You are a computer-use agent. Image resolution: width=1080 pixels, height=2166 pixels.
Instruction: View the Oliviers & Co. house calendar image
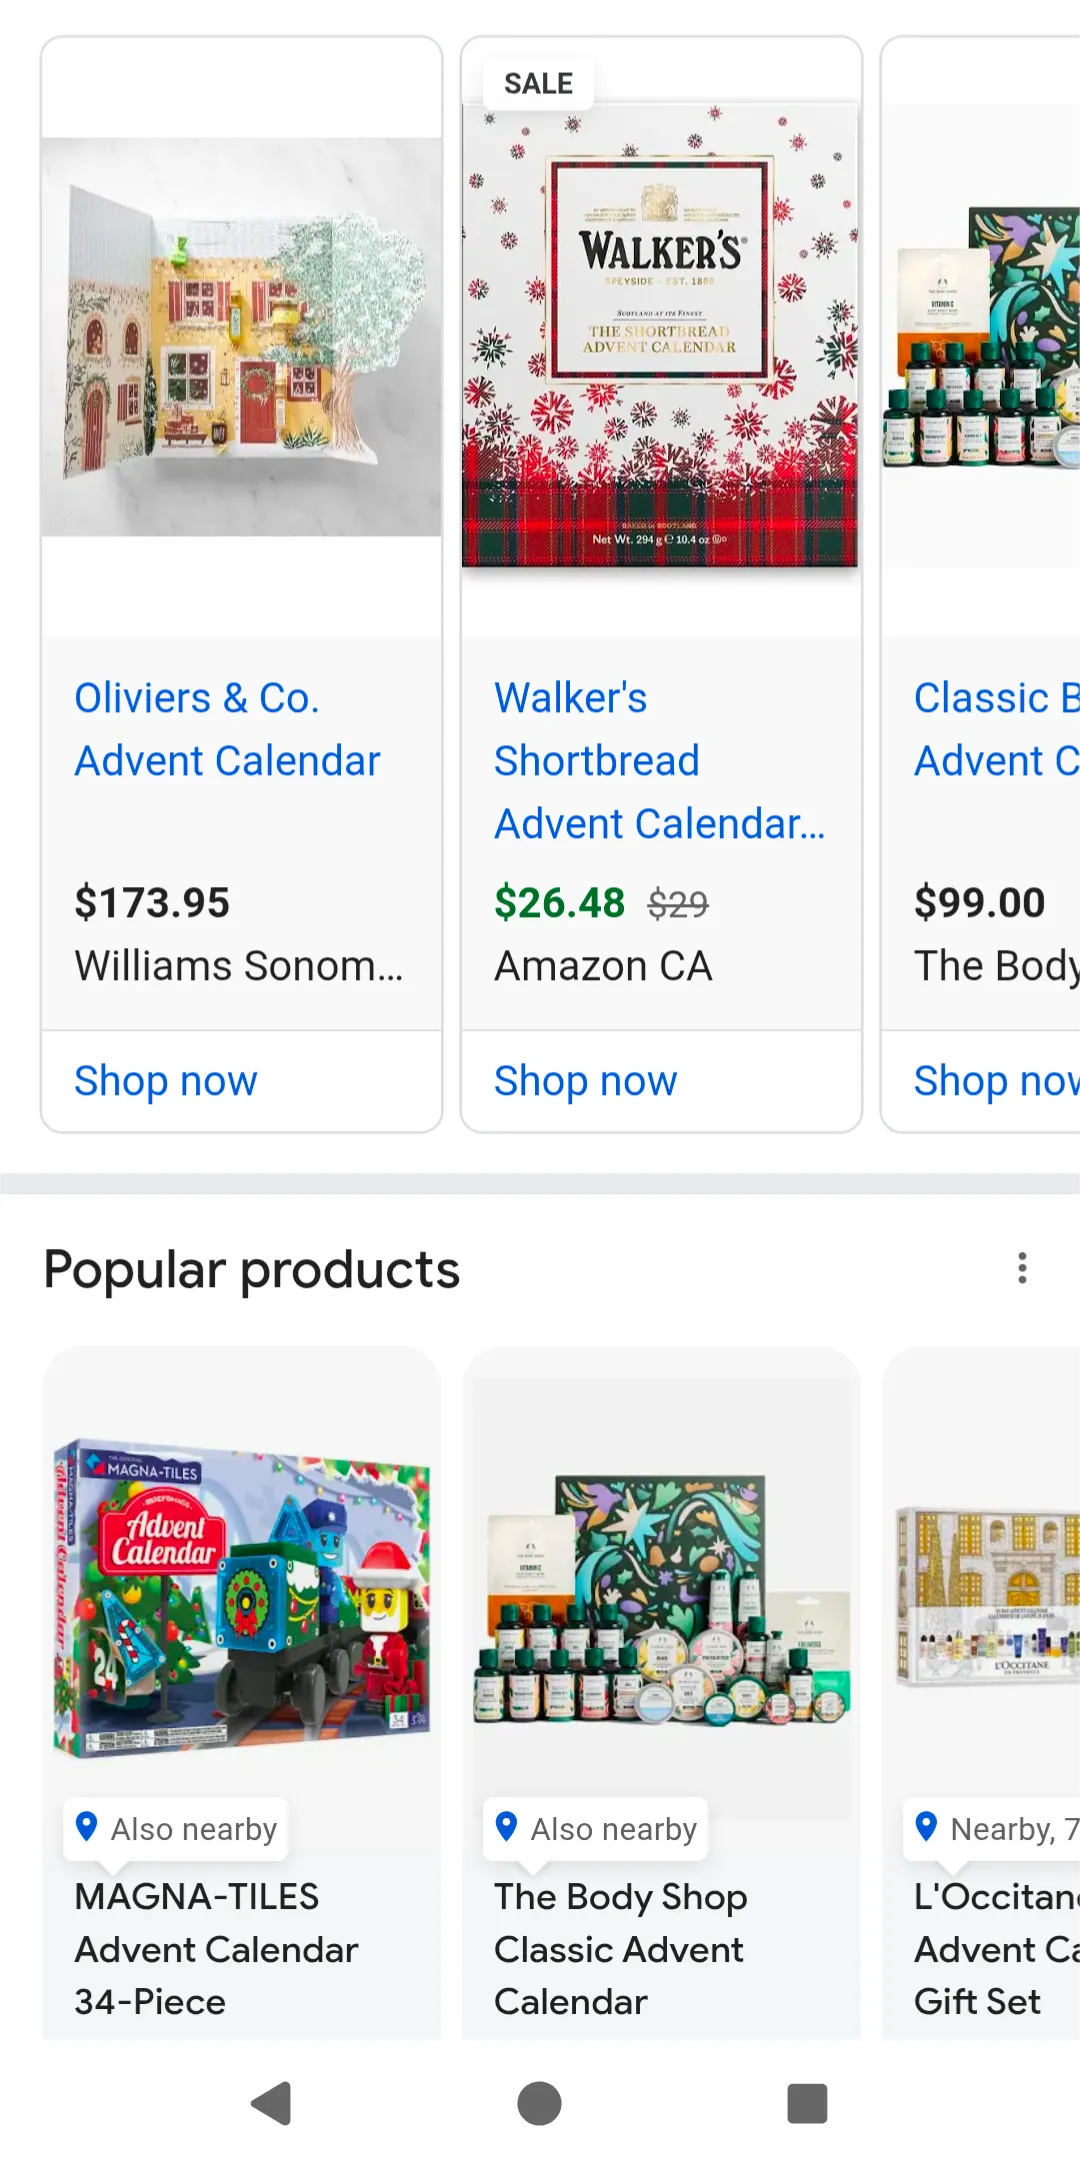click(x=241, y=337)
